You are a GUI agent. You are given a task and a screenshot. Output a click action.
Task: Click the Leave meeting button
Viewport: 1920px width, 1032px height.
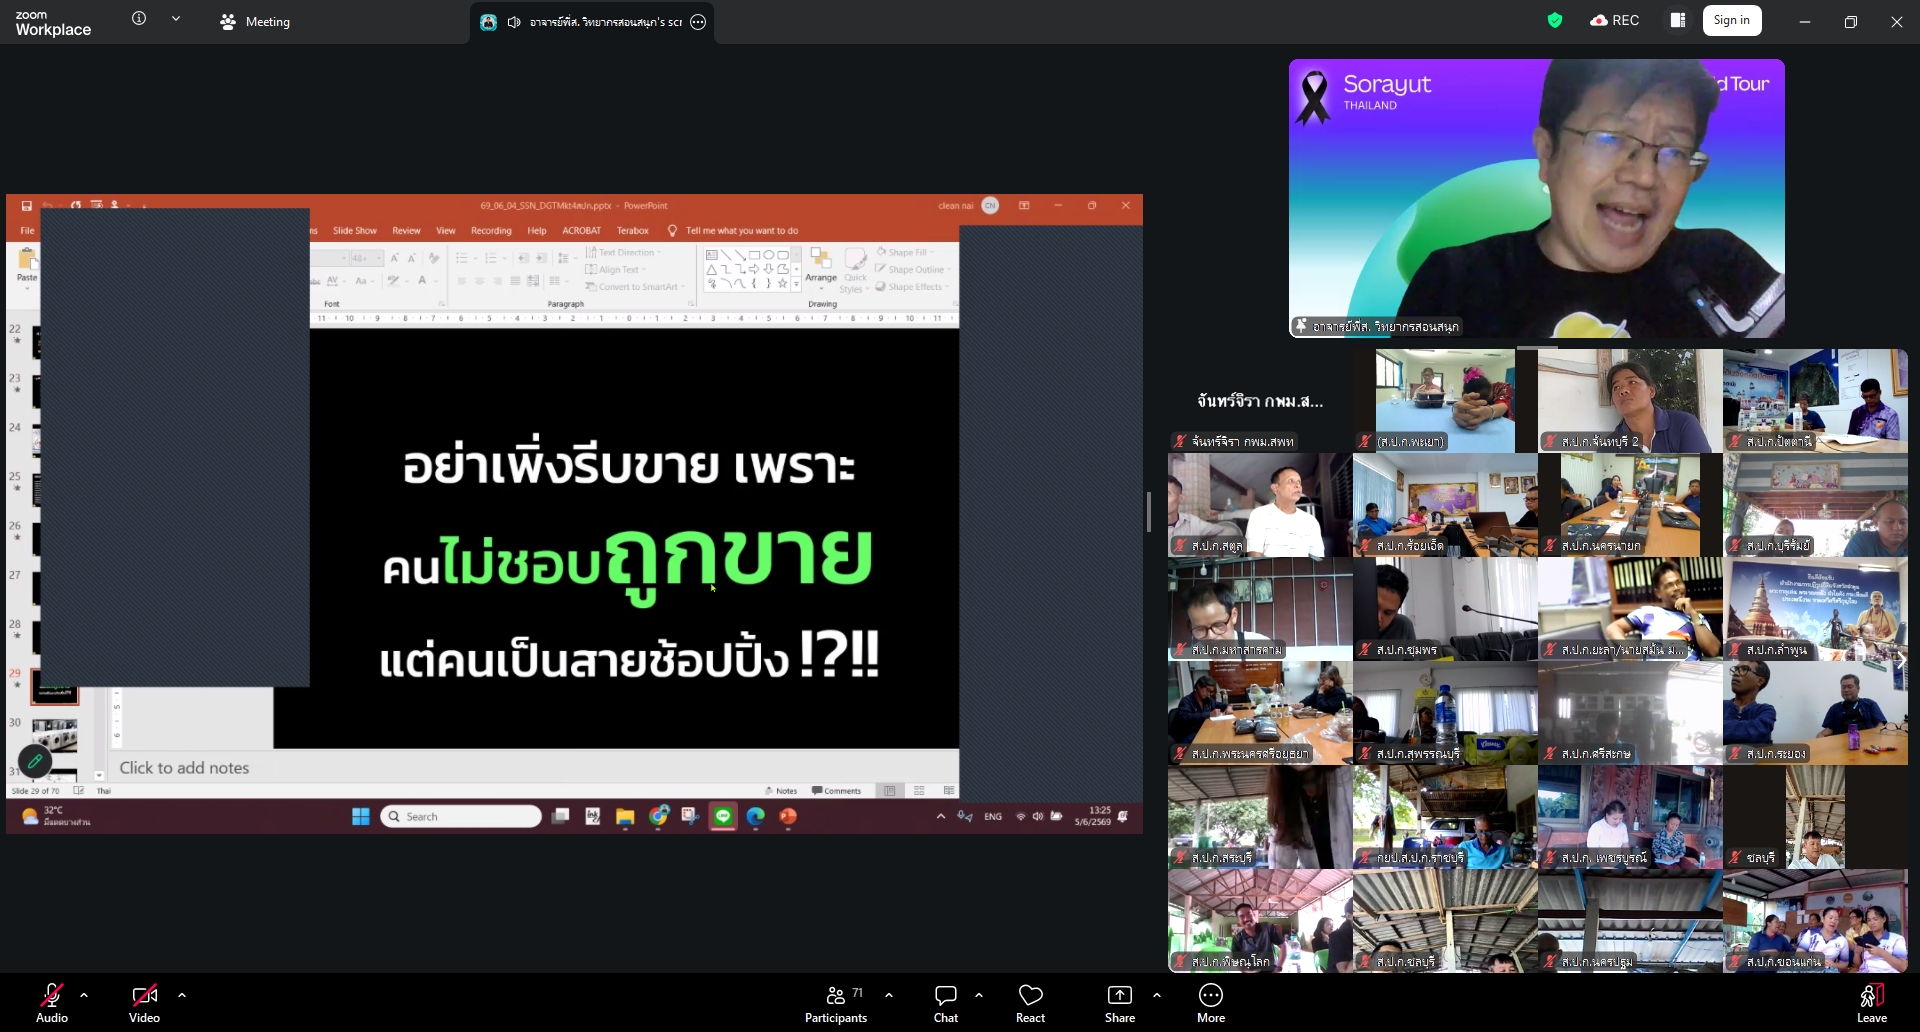click(1872, 1003)
